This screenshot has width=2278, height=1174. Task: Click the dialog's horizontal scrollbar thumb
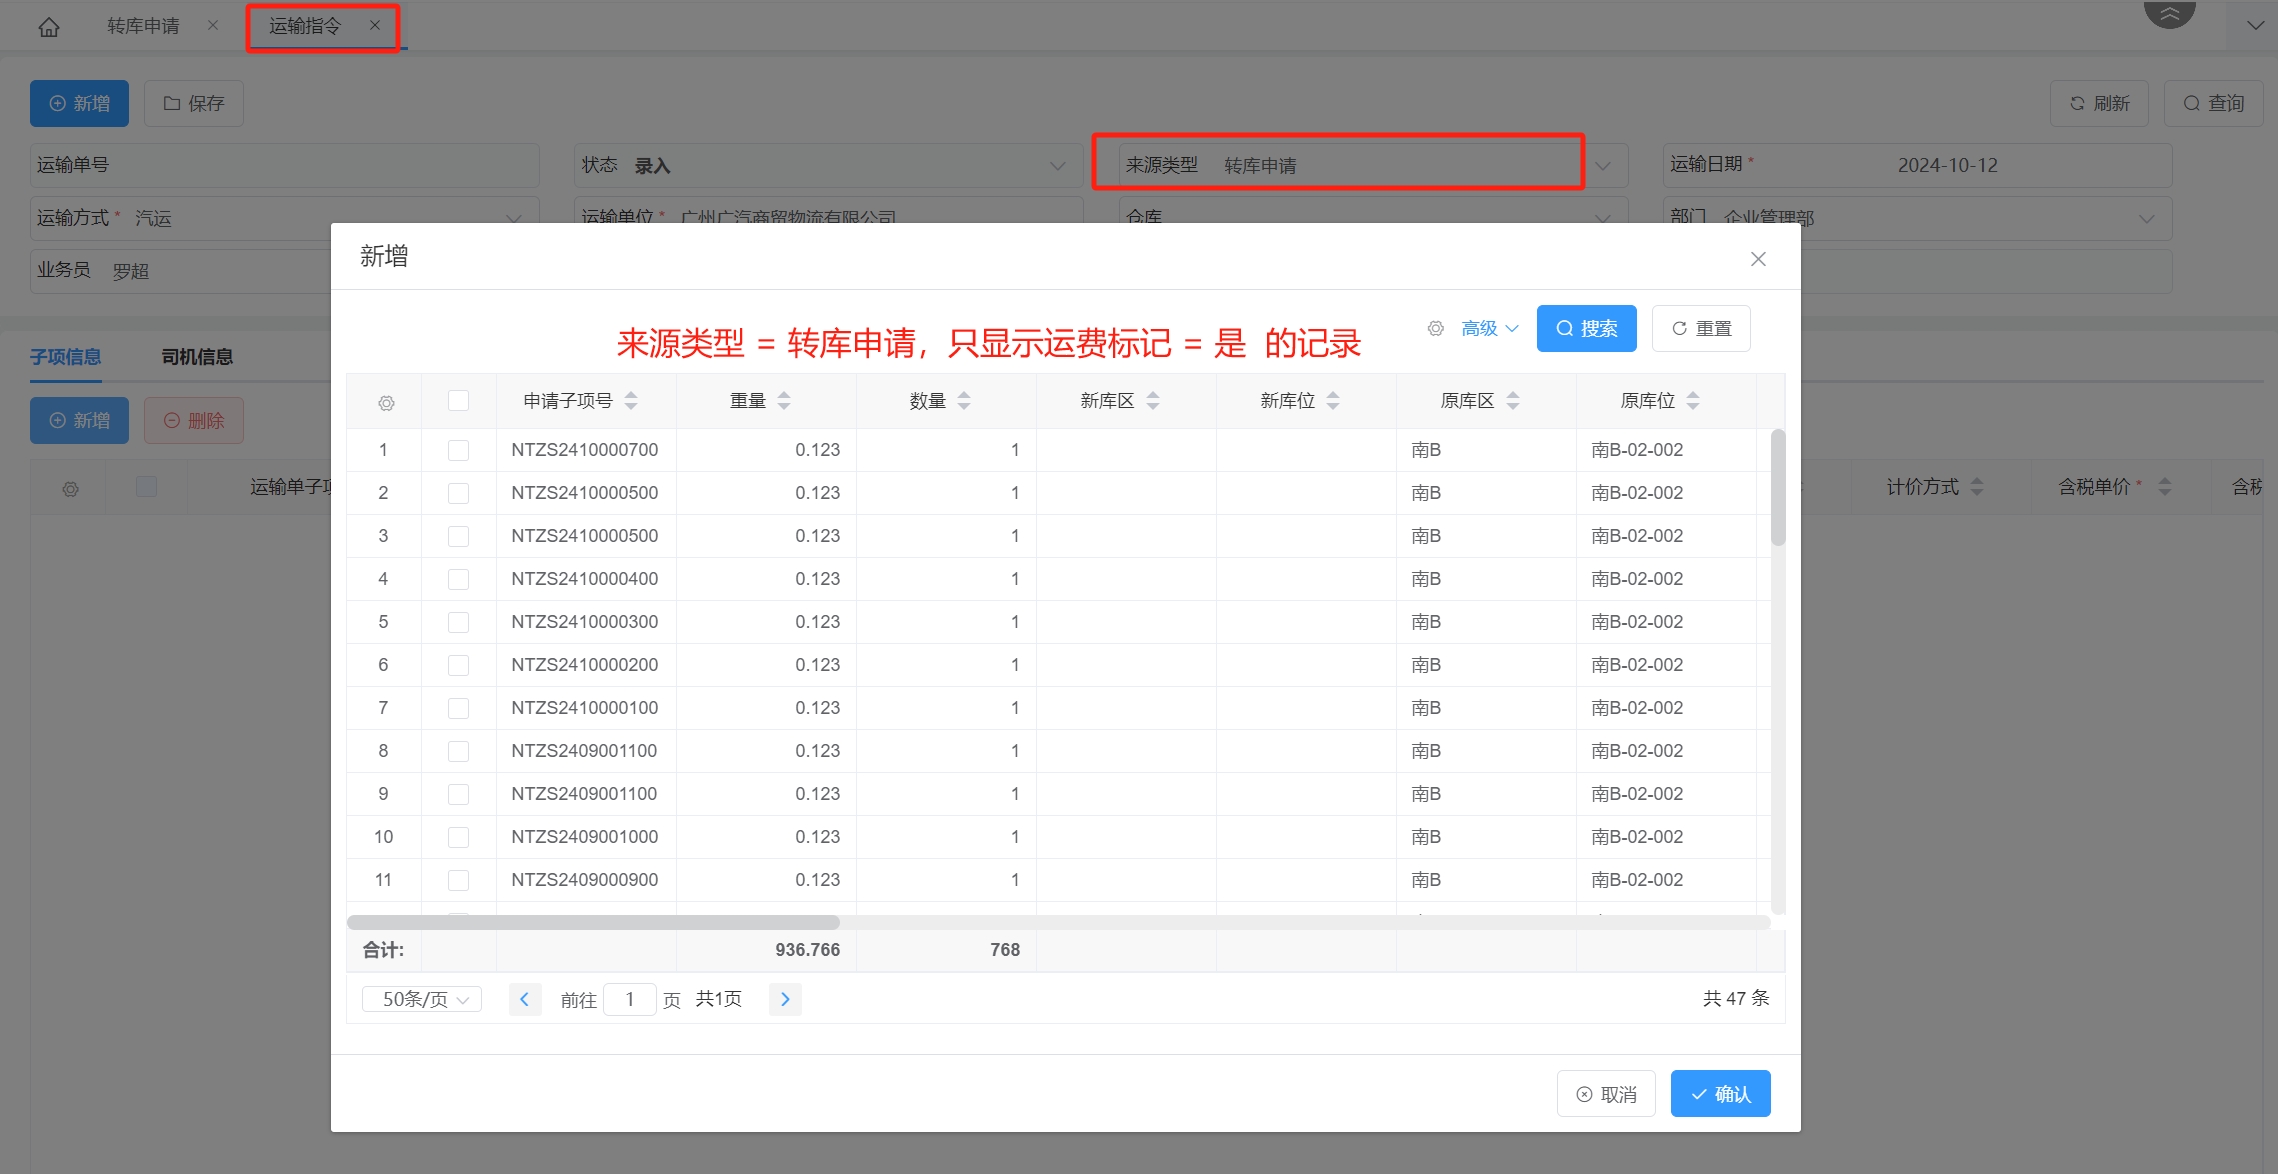[x=593, y=922]
